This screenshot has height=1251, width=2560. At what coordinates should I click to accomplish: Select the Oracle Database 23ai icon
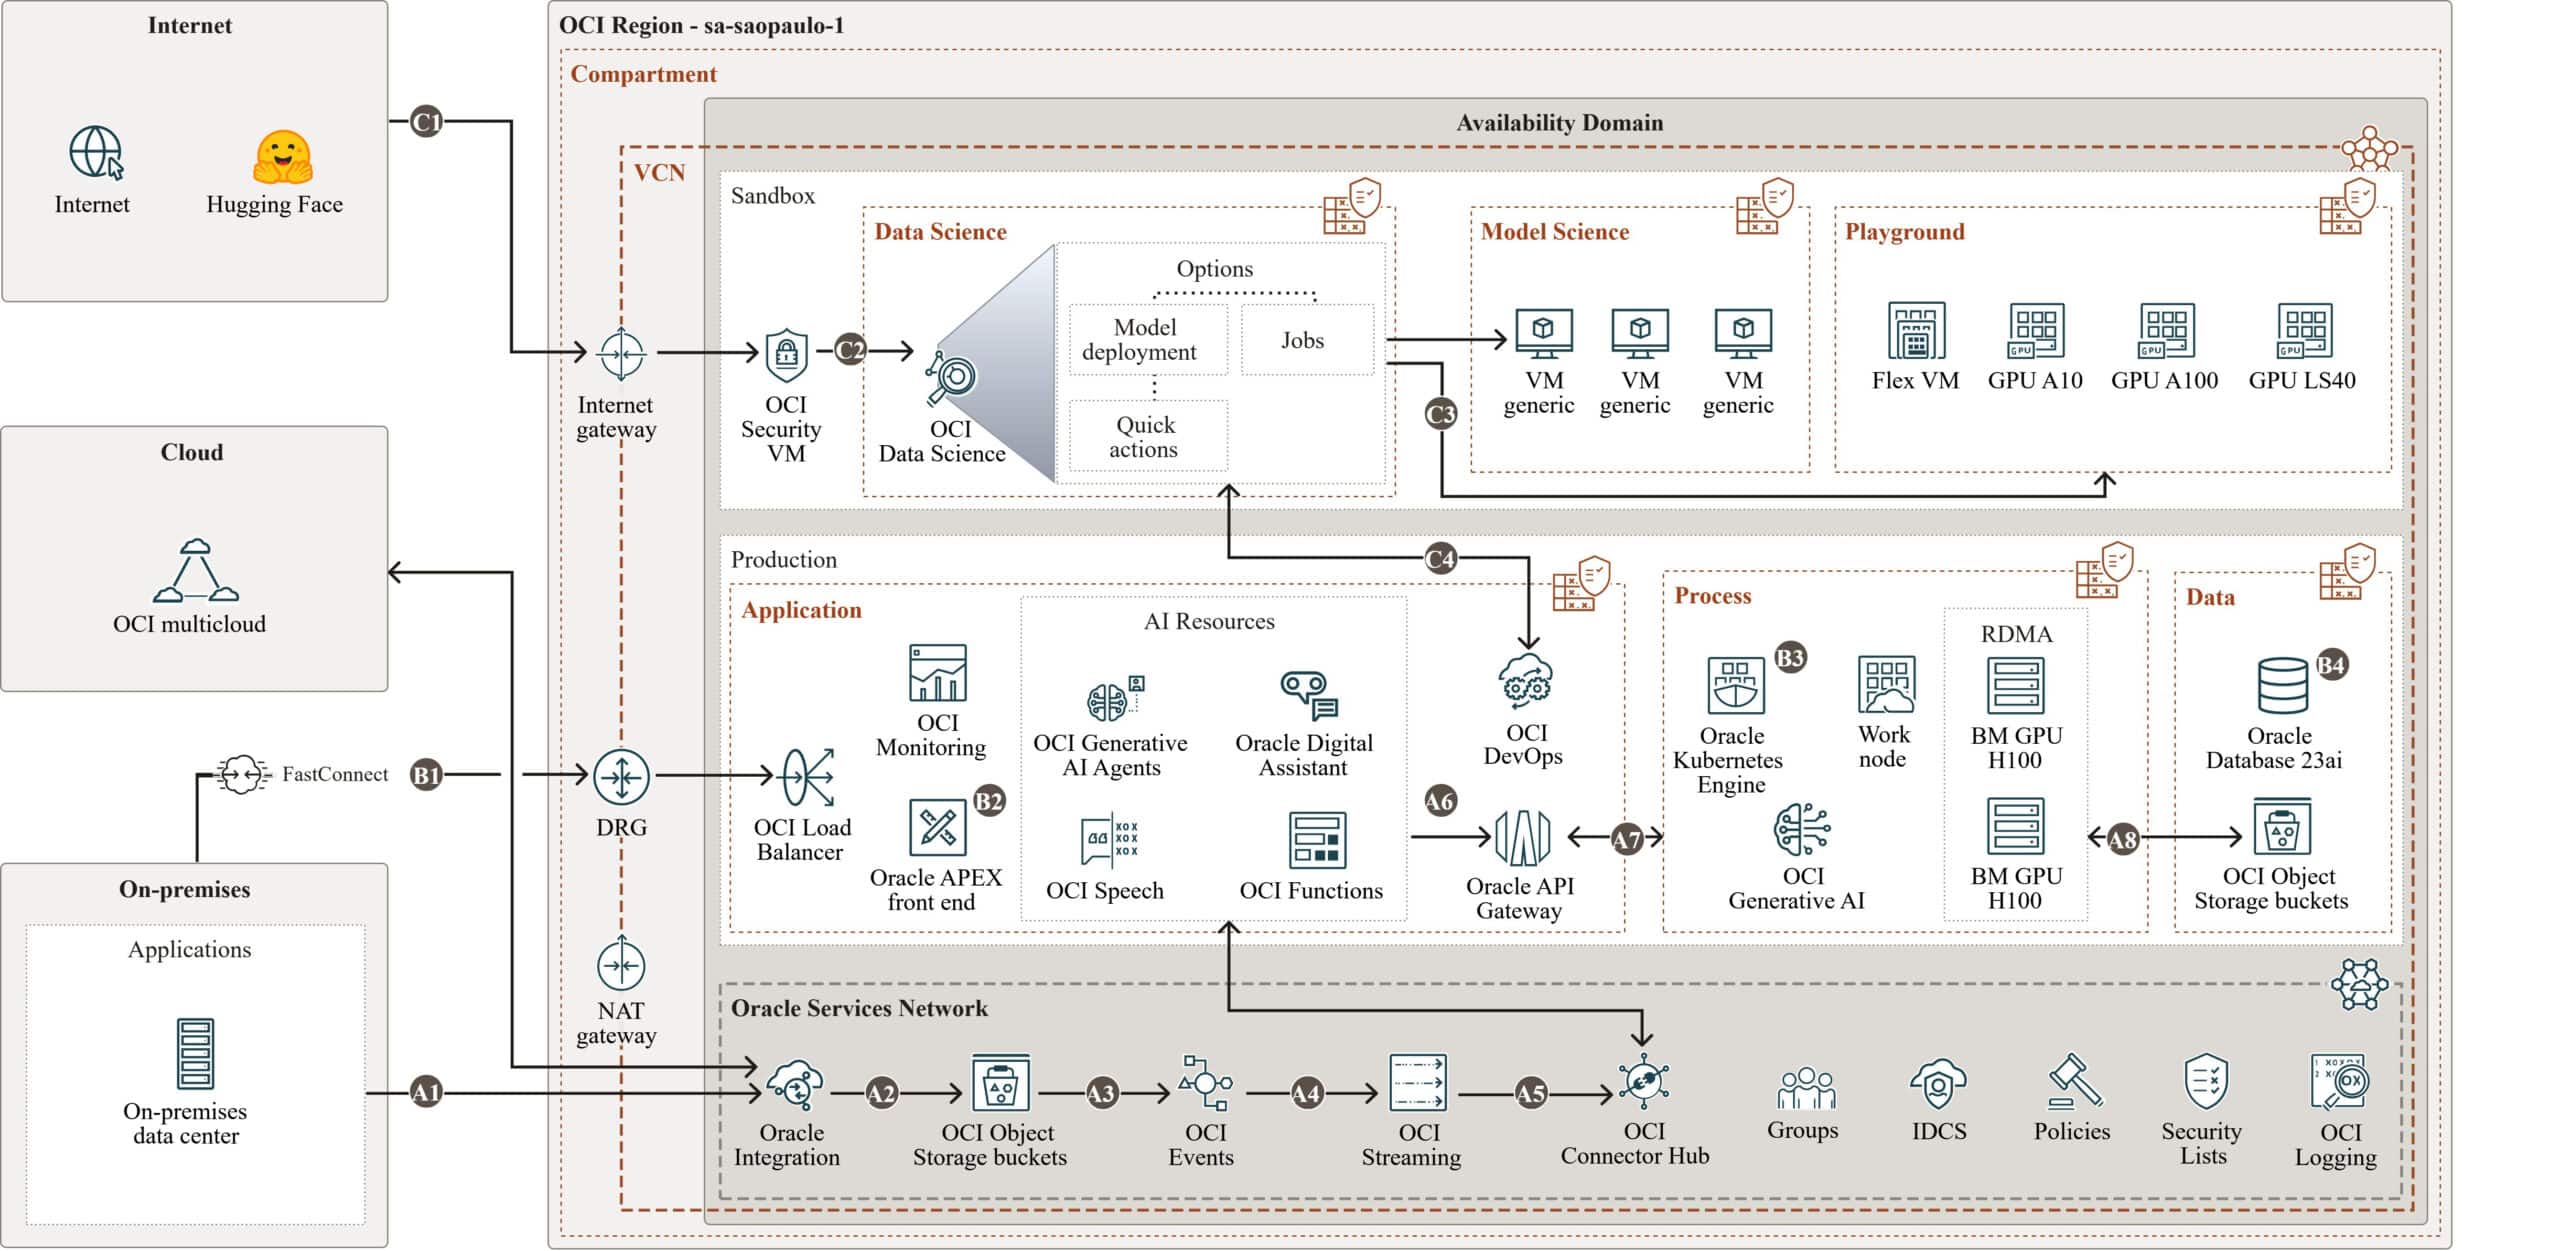(x=2283, y=685)
